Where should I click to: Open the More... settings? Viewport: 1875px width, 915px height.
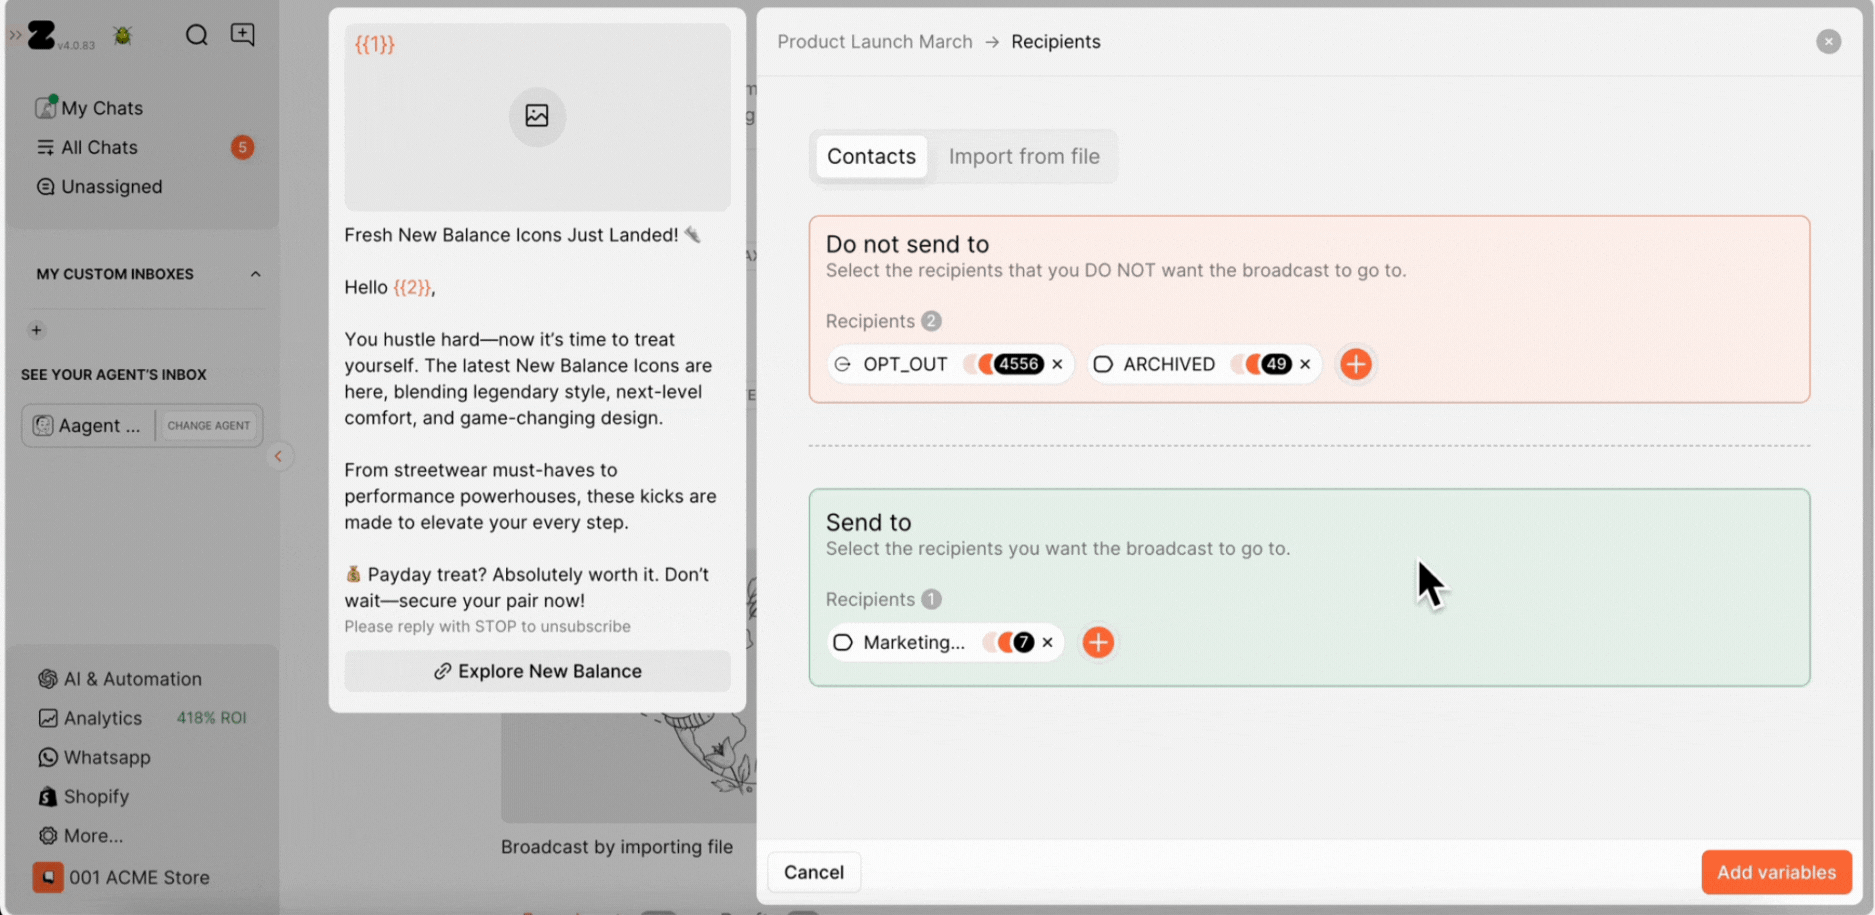[80, 835]
